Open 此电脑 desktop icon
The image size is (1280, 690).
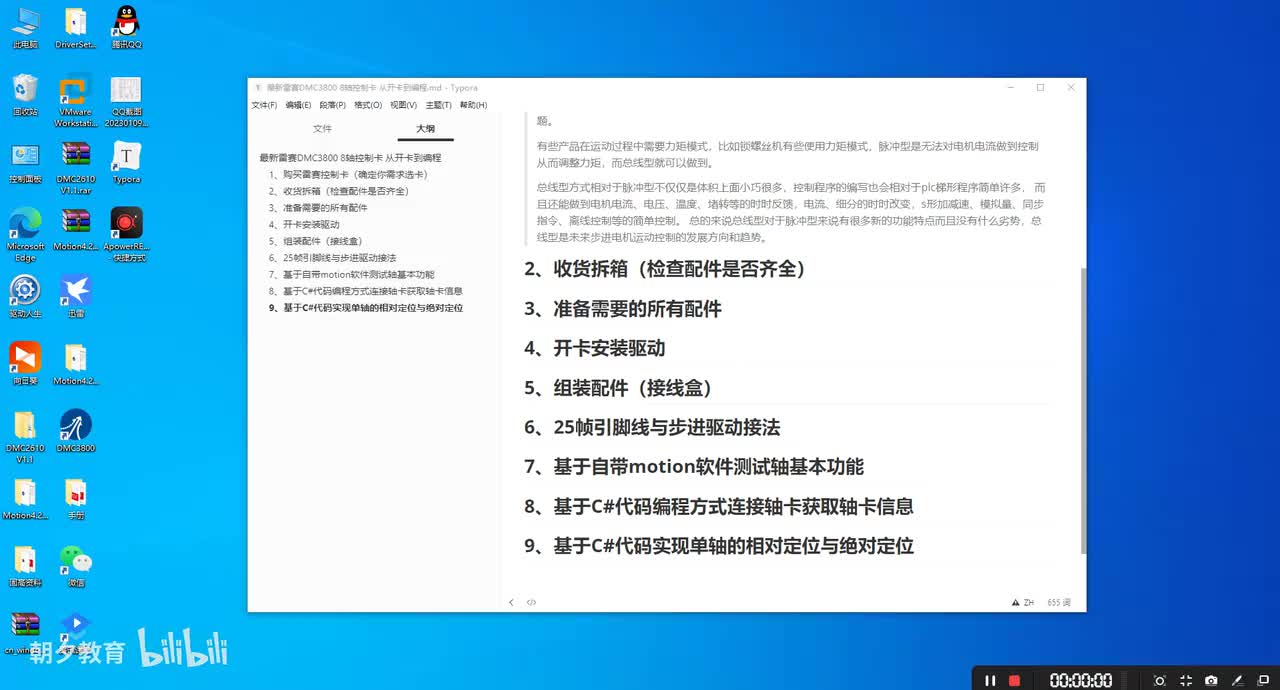pyautogui.click(x=25, y=28)
